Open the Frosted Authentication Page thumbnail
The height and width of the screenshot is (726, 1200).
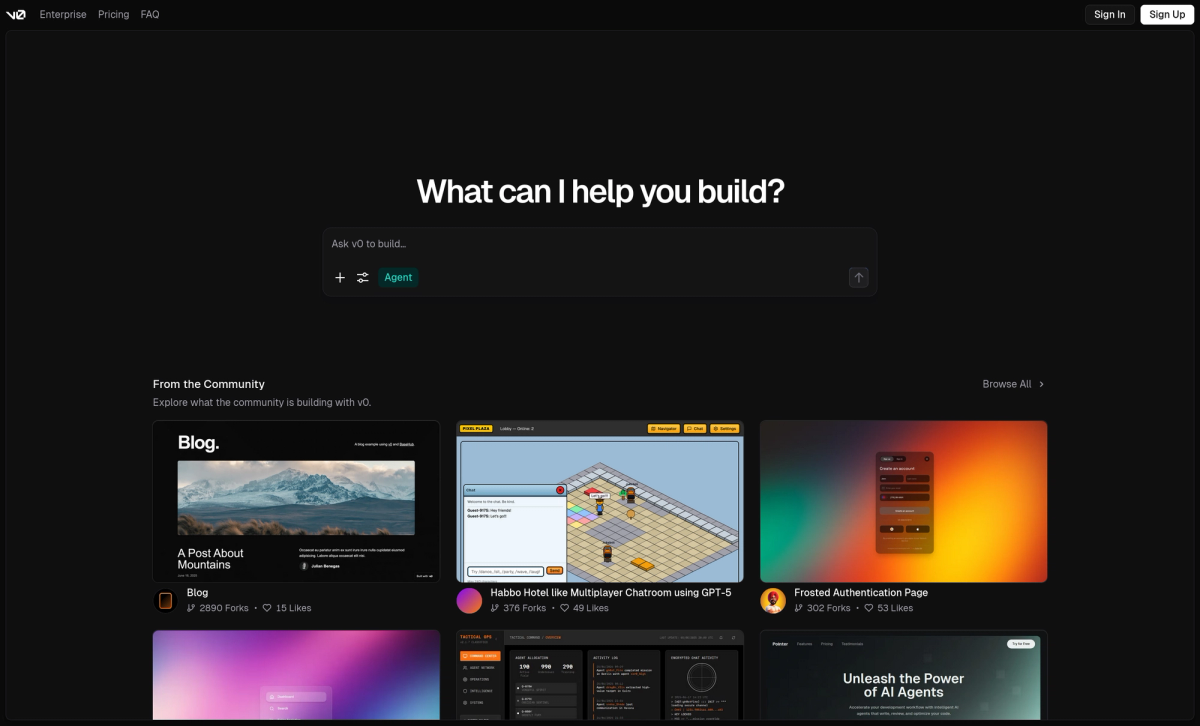(903, 501)
